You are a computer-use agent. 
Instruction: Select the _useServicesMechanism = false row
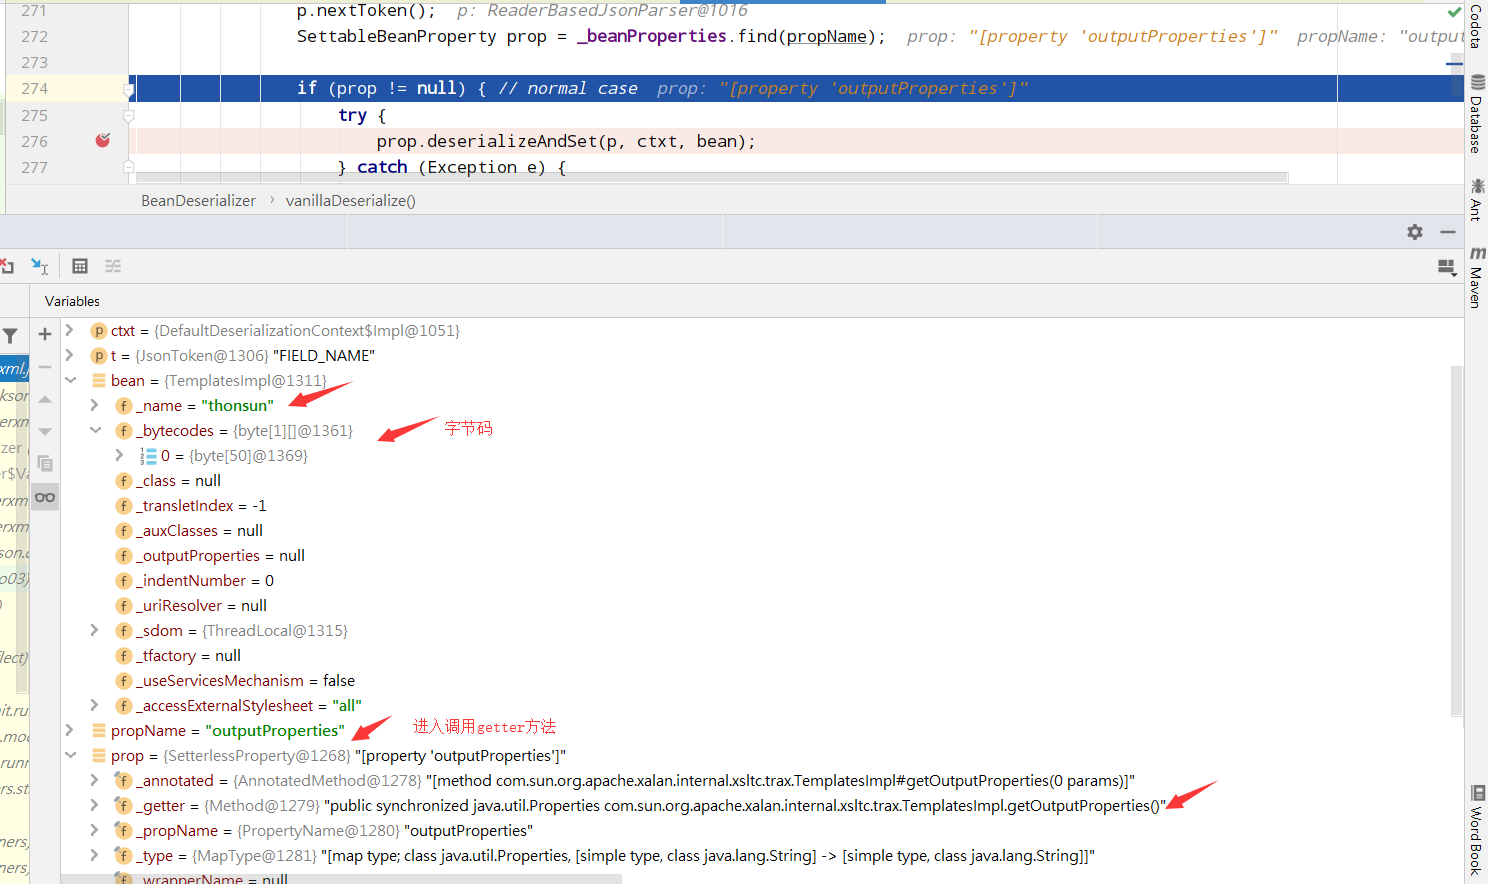(755, 680)
